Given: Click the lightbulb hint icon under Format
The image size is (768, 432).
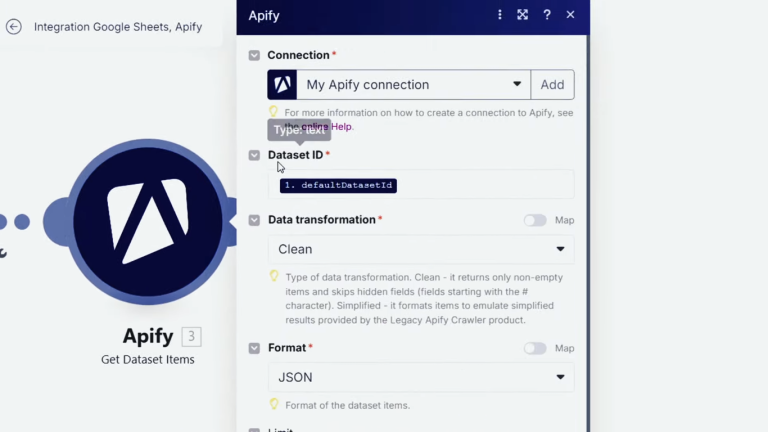Looking at the screenshot, I should click(274, 404).
